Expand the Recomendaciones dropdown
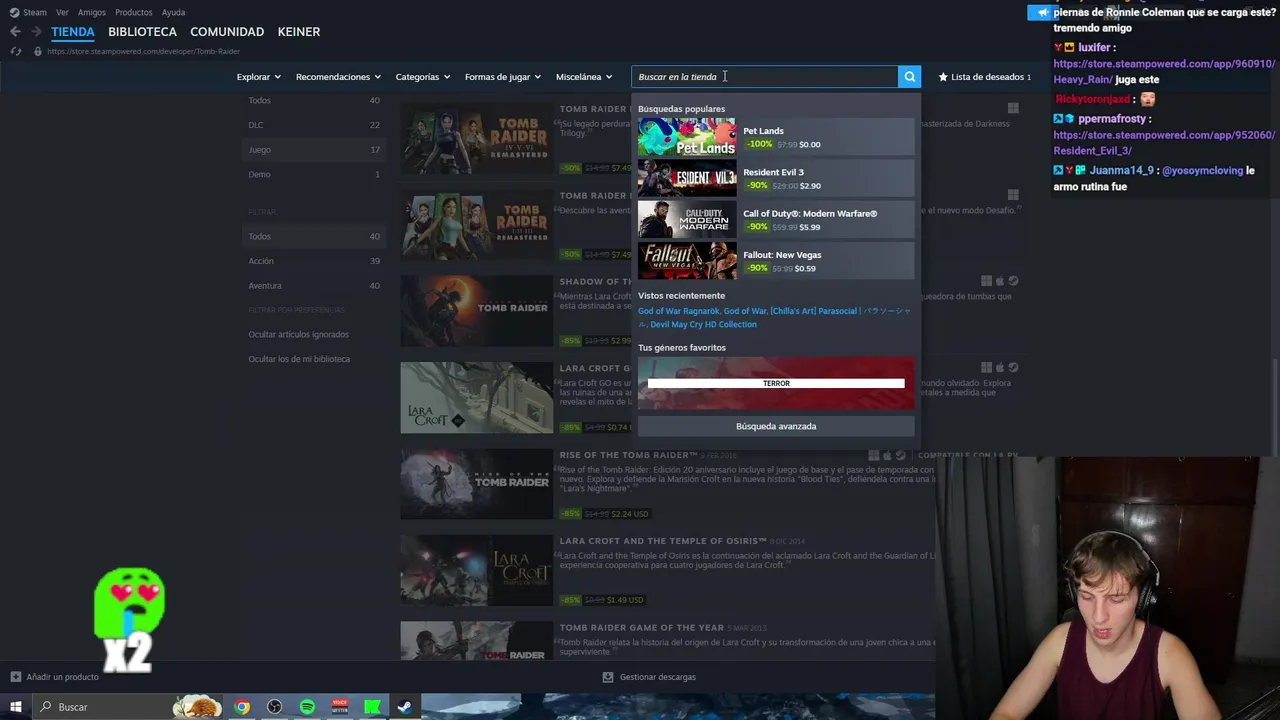 coord(338,77)
